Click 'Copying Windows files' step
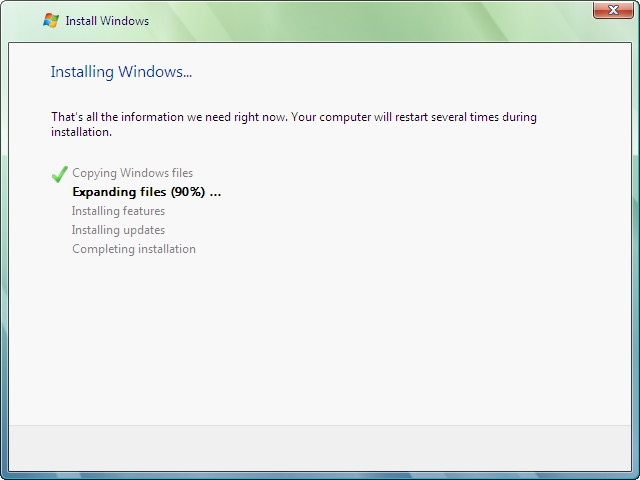 coord(132,173)
